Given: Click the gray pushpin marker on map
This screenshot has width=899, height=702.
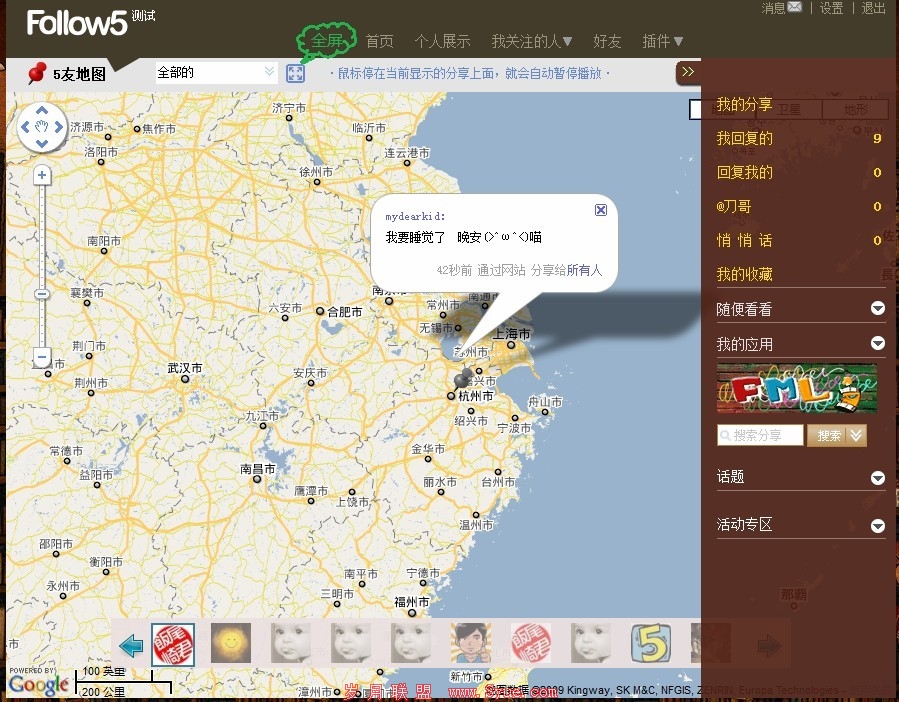Looking at the screenshot, I should tap(463, 377).
